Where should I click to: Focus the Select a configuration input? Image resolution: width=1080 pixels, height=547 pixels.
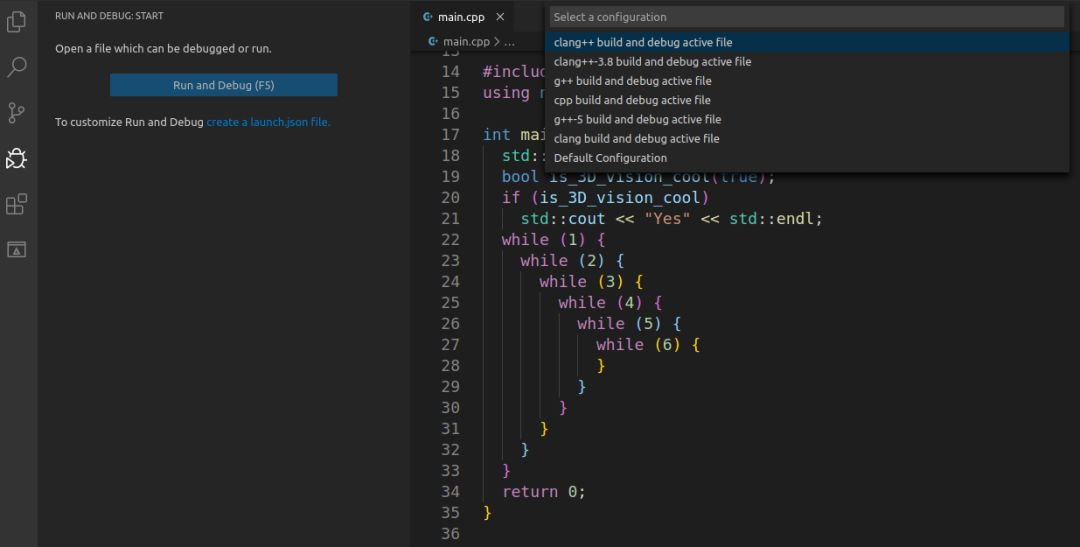click(x=807, y=17)
